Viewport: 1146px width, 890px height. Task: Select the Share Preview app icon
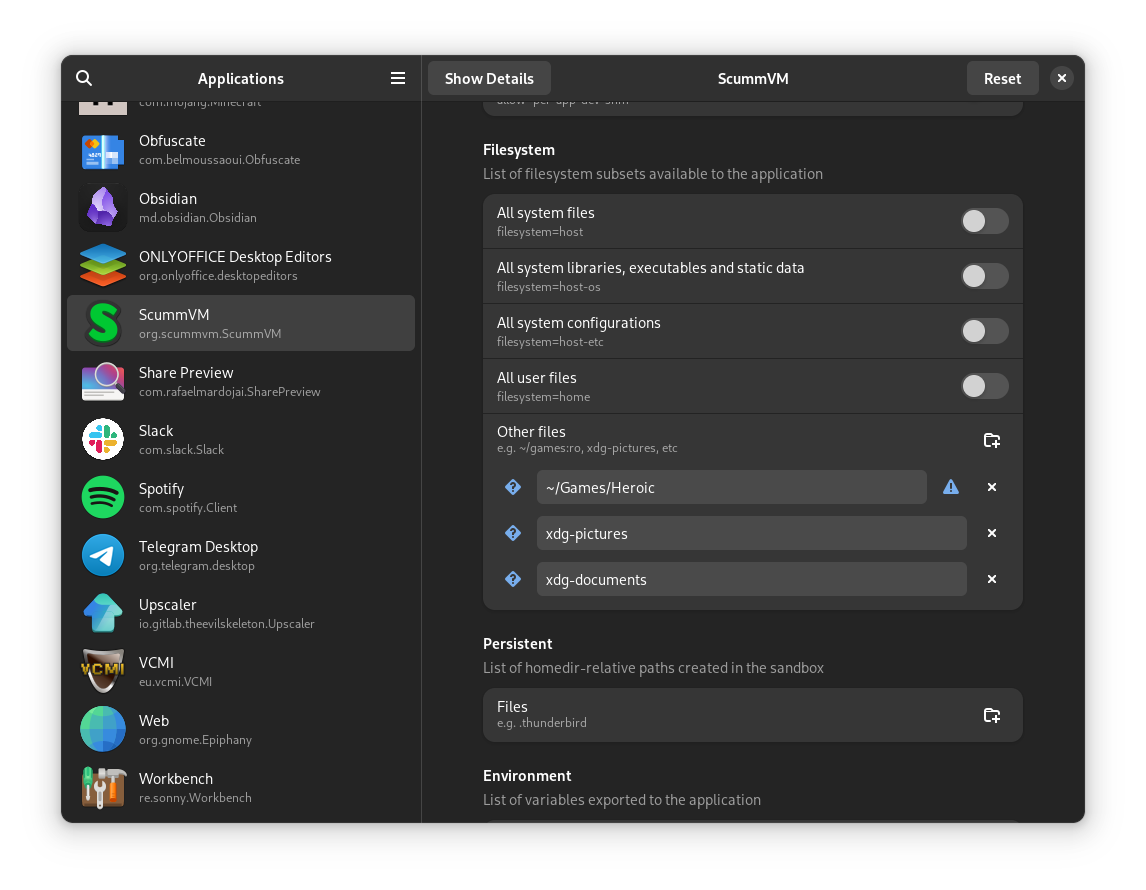[x=103, y=381]
